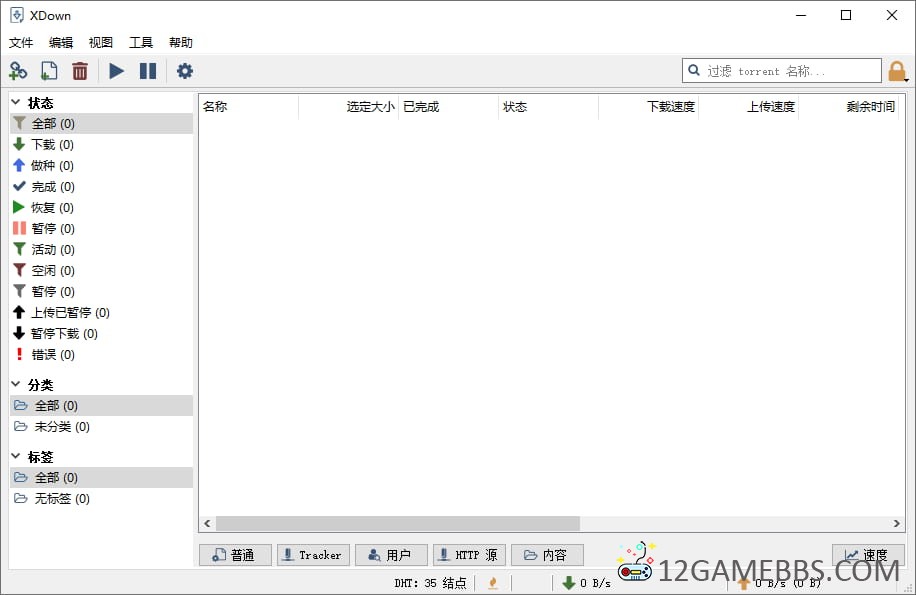Select 全部 (0) under 分类
The width and height of the screenshot is (916, 595).
[x=102, y=405]
